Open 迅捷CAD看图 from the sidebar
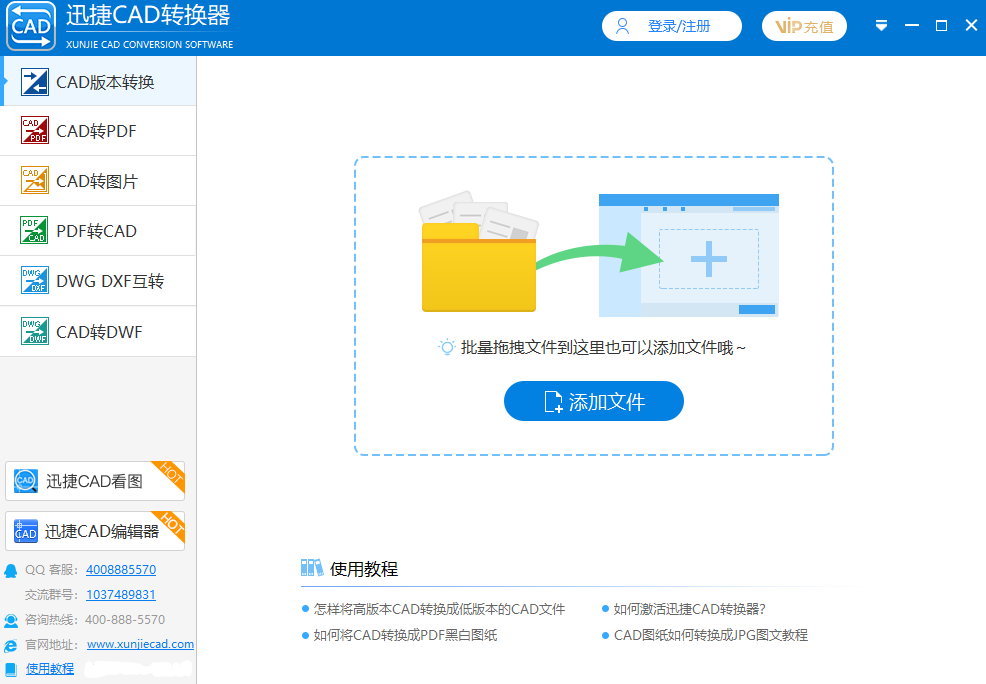Image resolution: width=986 pixels, height=684 pixels. pyautogui.click(x=95, y=480)
